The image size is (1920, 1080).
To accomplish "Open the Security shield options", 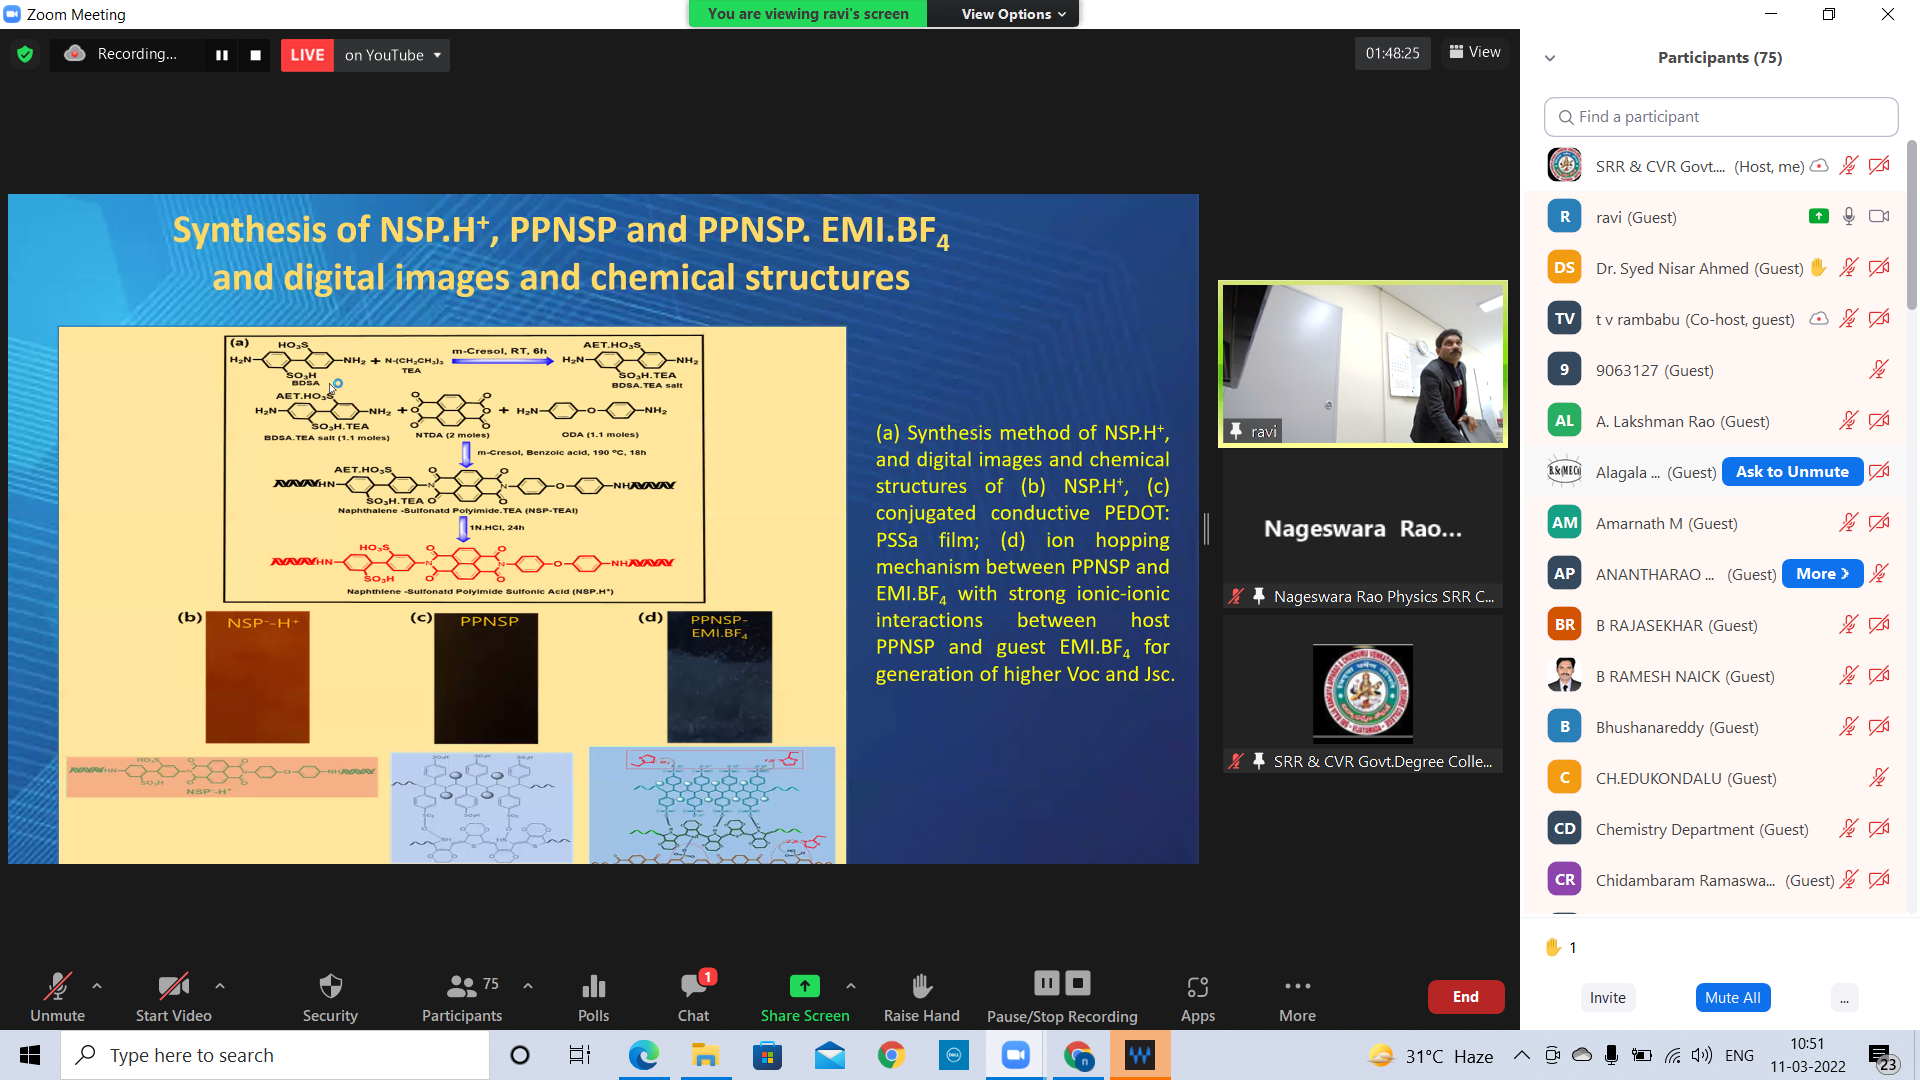I will (x=330, y=997).
